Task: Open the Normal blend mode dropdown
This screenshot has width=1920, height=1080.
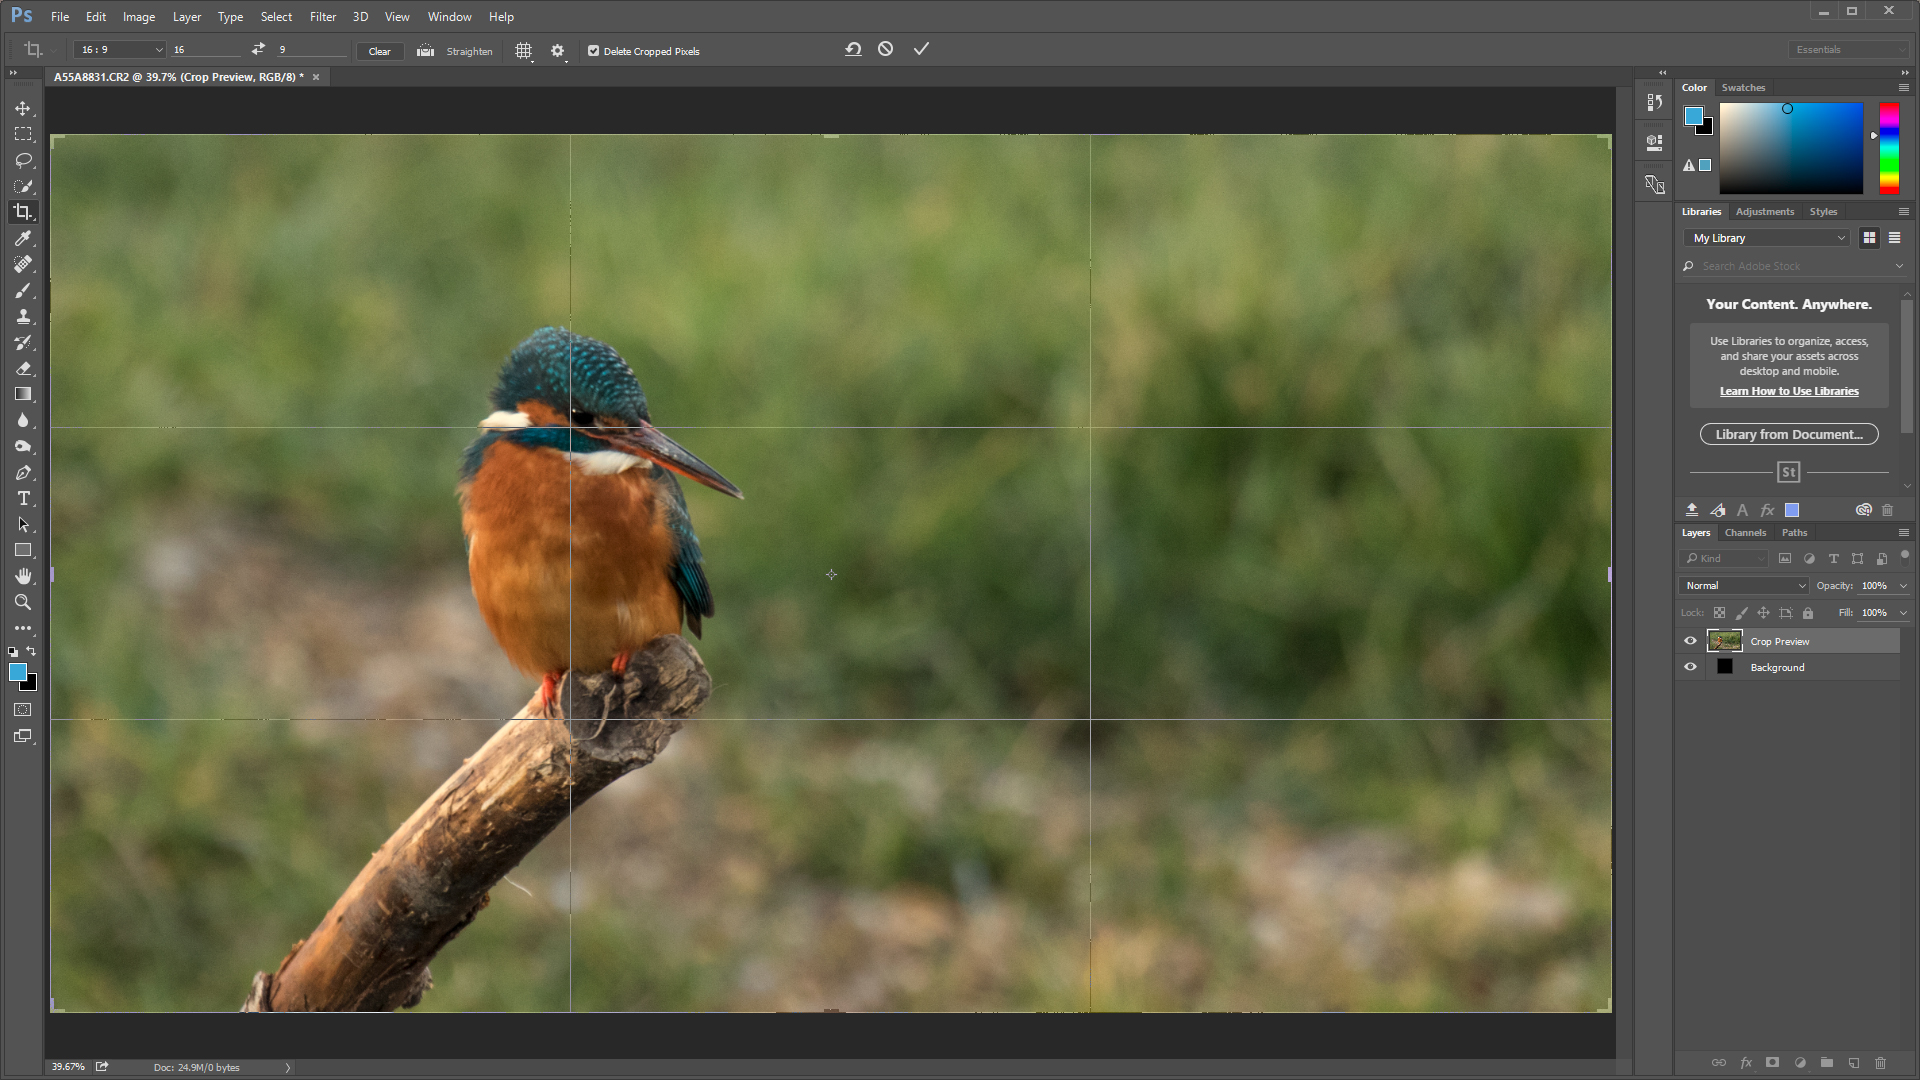Action: tap(1744, 585)
